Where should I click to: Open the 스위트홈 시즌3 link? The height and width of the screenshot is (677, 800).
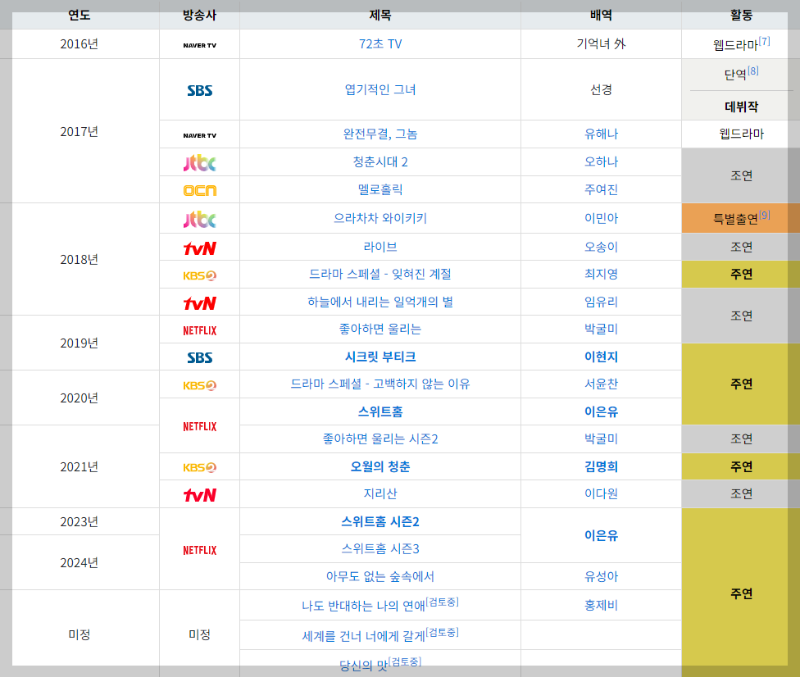[x=380, y=549]
